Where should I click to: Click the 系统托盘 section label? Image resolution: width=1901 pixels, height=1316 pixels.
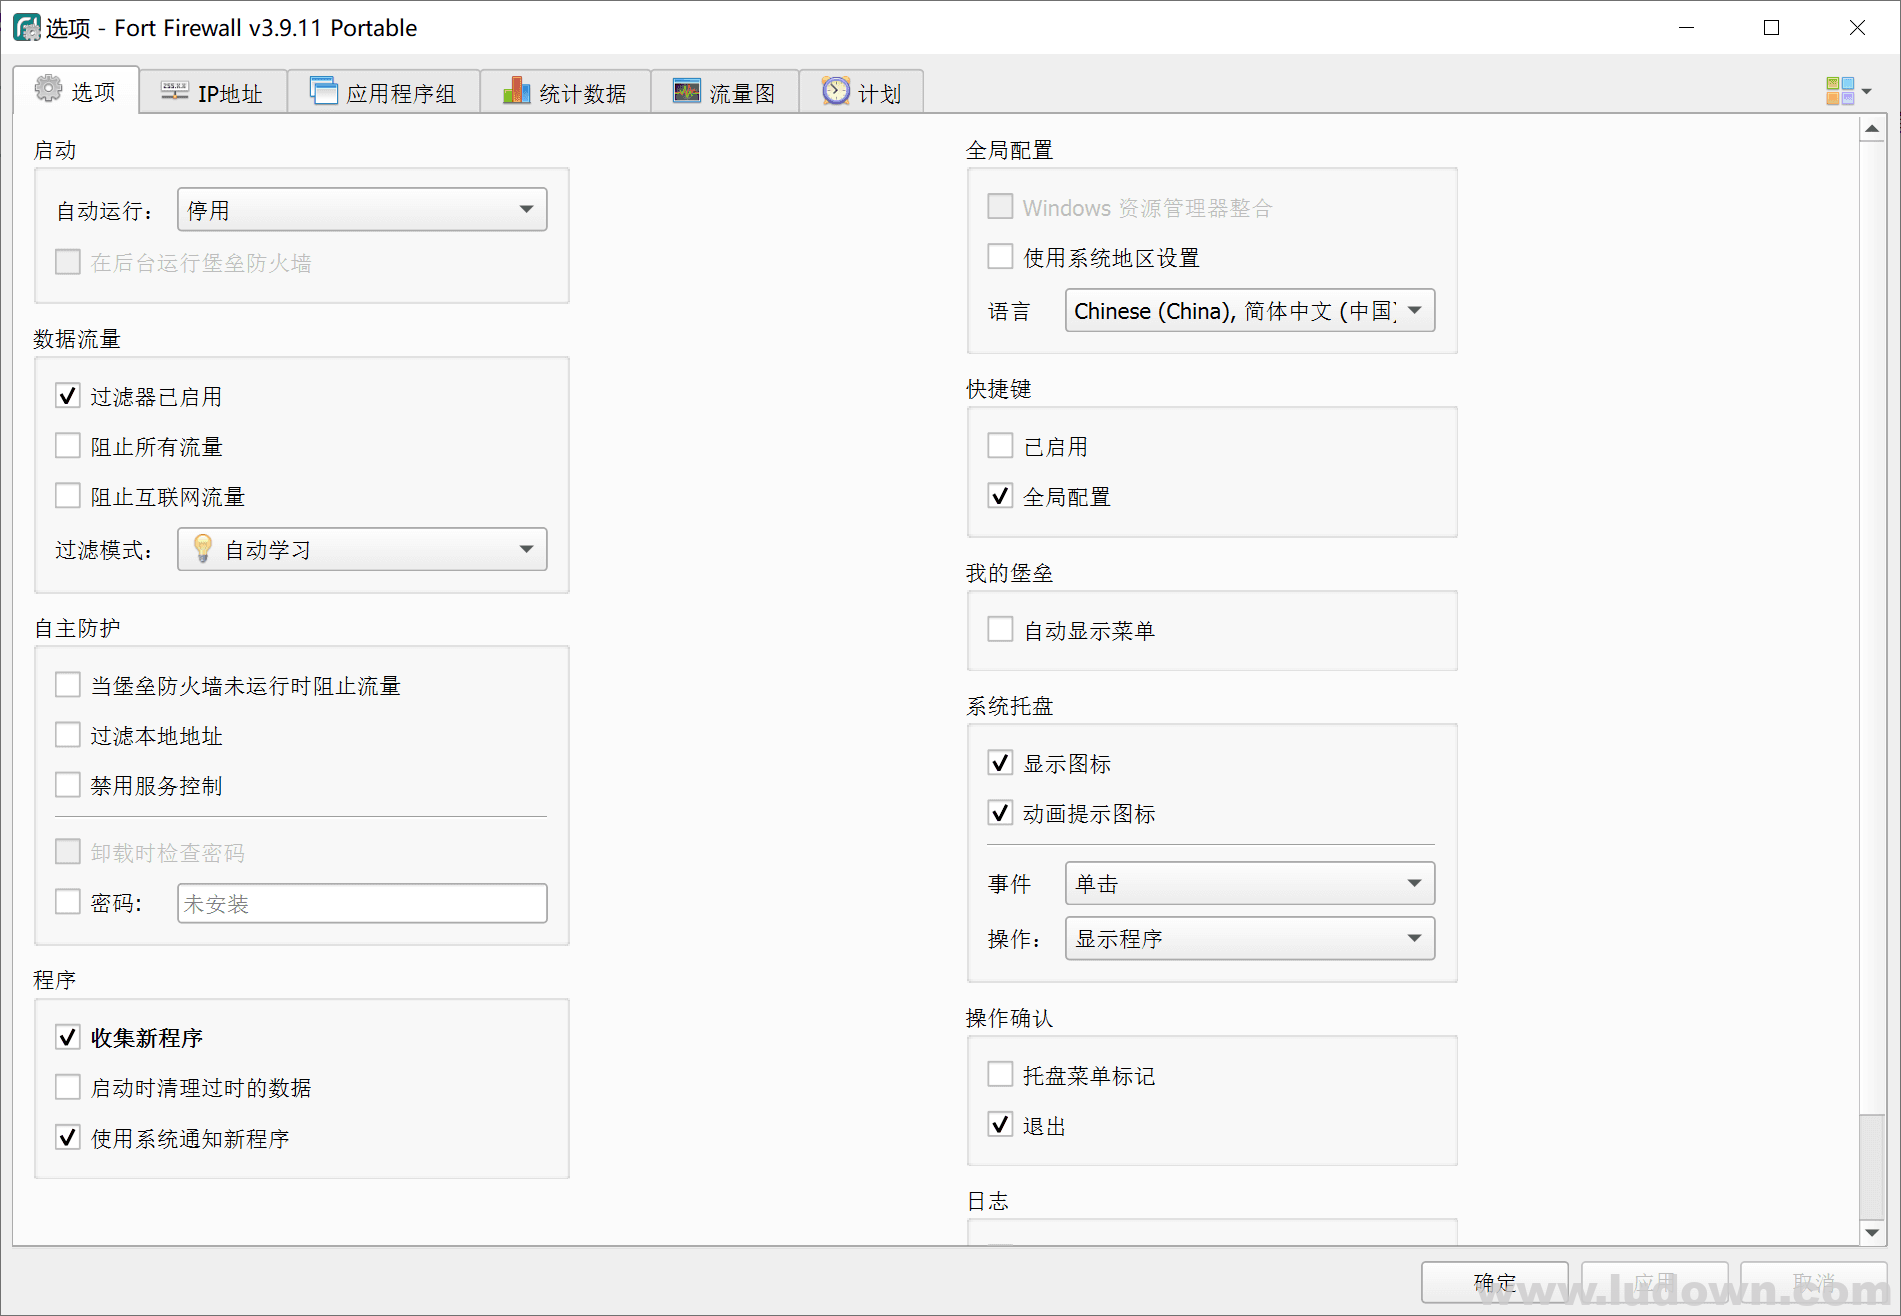(x=1009, y=706)
